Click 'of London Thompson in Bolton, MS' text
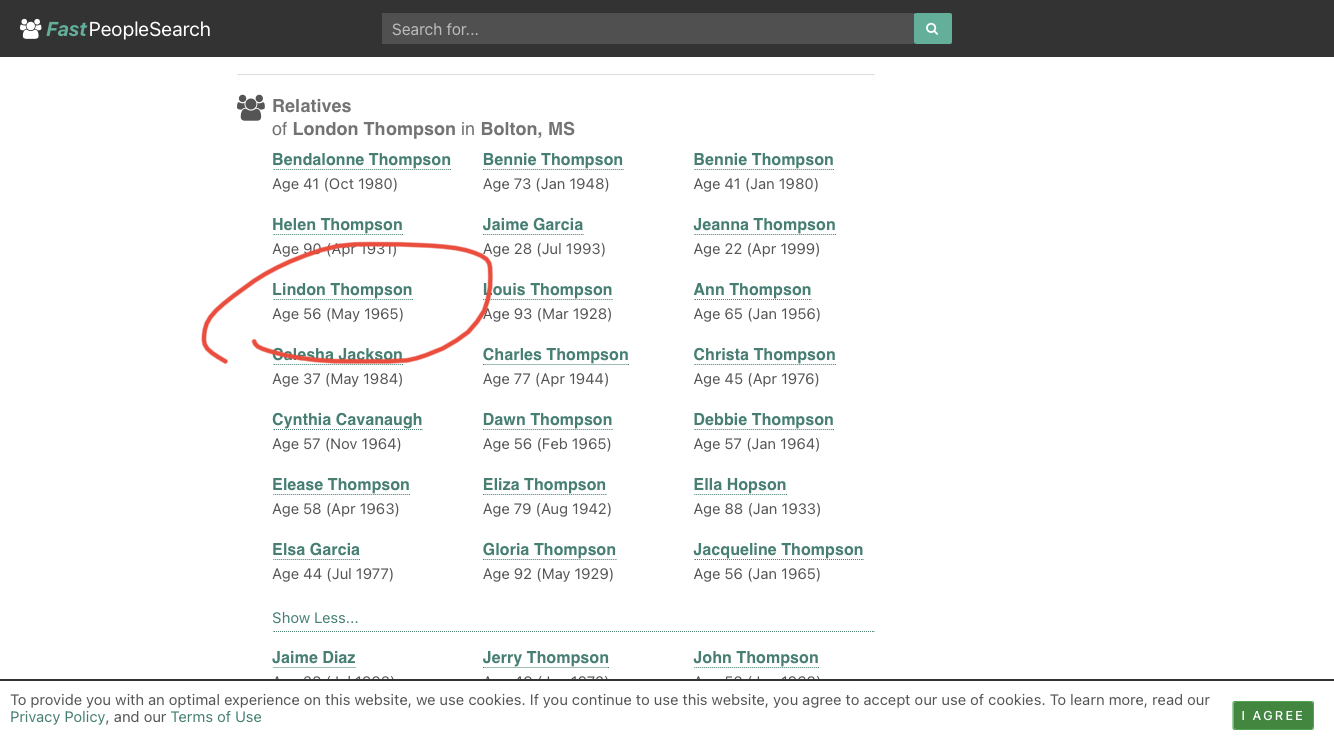Image resolution: width=1334 pixels, height=750 pixels. pyautogui.click(x=423, y=129)
